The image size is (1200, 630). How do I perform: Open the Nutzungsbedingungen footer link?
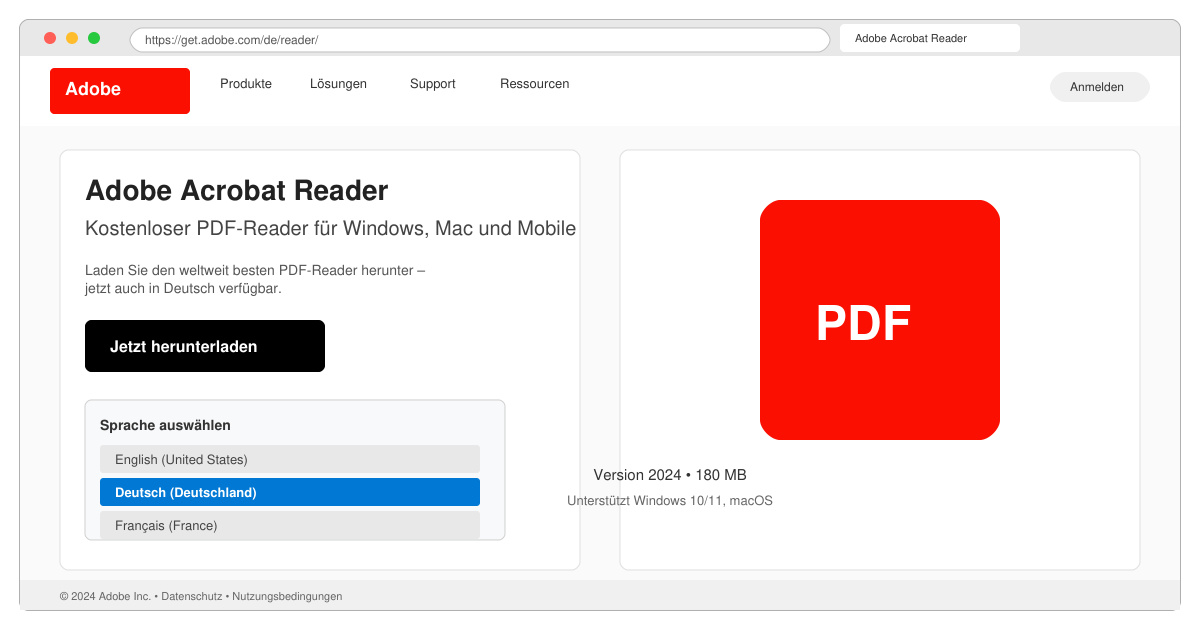point(287,596)
